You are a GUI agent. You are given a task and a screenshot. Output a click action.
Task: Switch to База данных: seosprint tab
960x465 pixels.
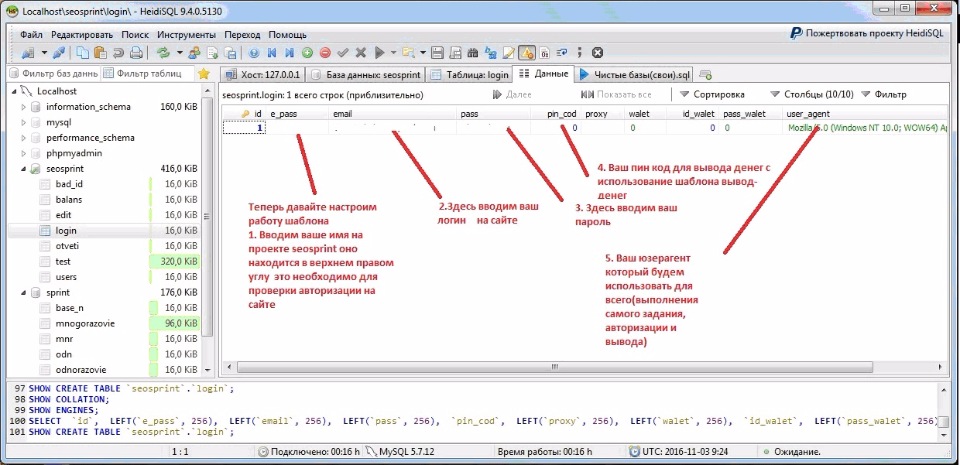pos(366,75)
